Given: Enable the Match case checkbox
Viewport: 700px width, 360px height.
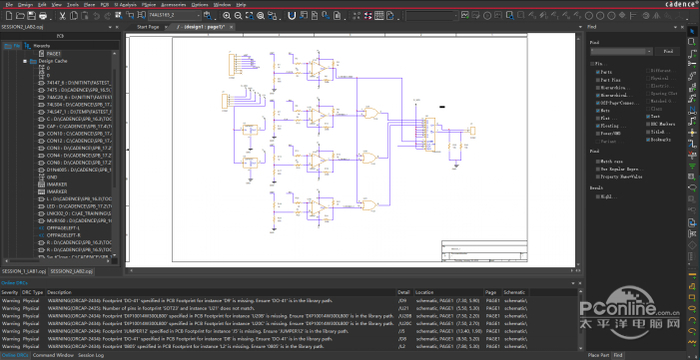Looking at the screenshot, I should 598,161.
